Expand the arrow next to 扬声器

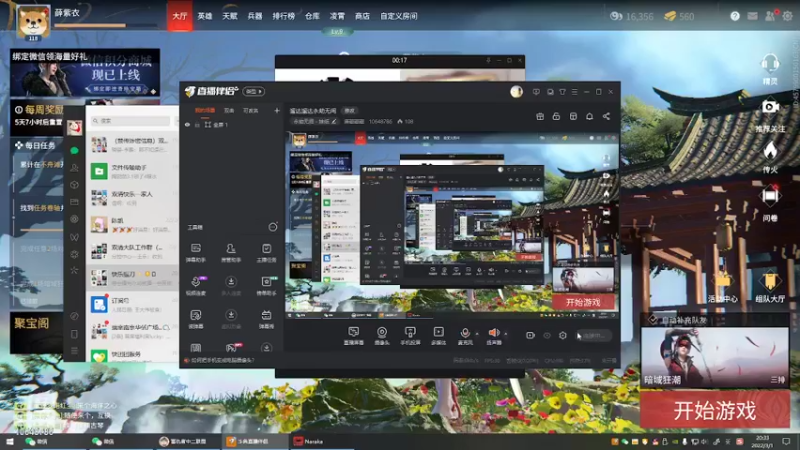click(506, 334)
